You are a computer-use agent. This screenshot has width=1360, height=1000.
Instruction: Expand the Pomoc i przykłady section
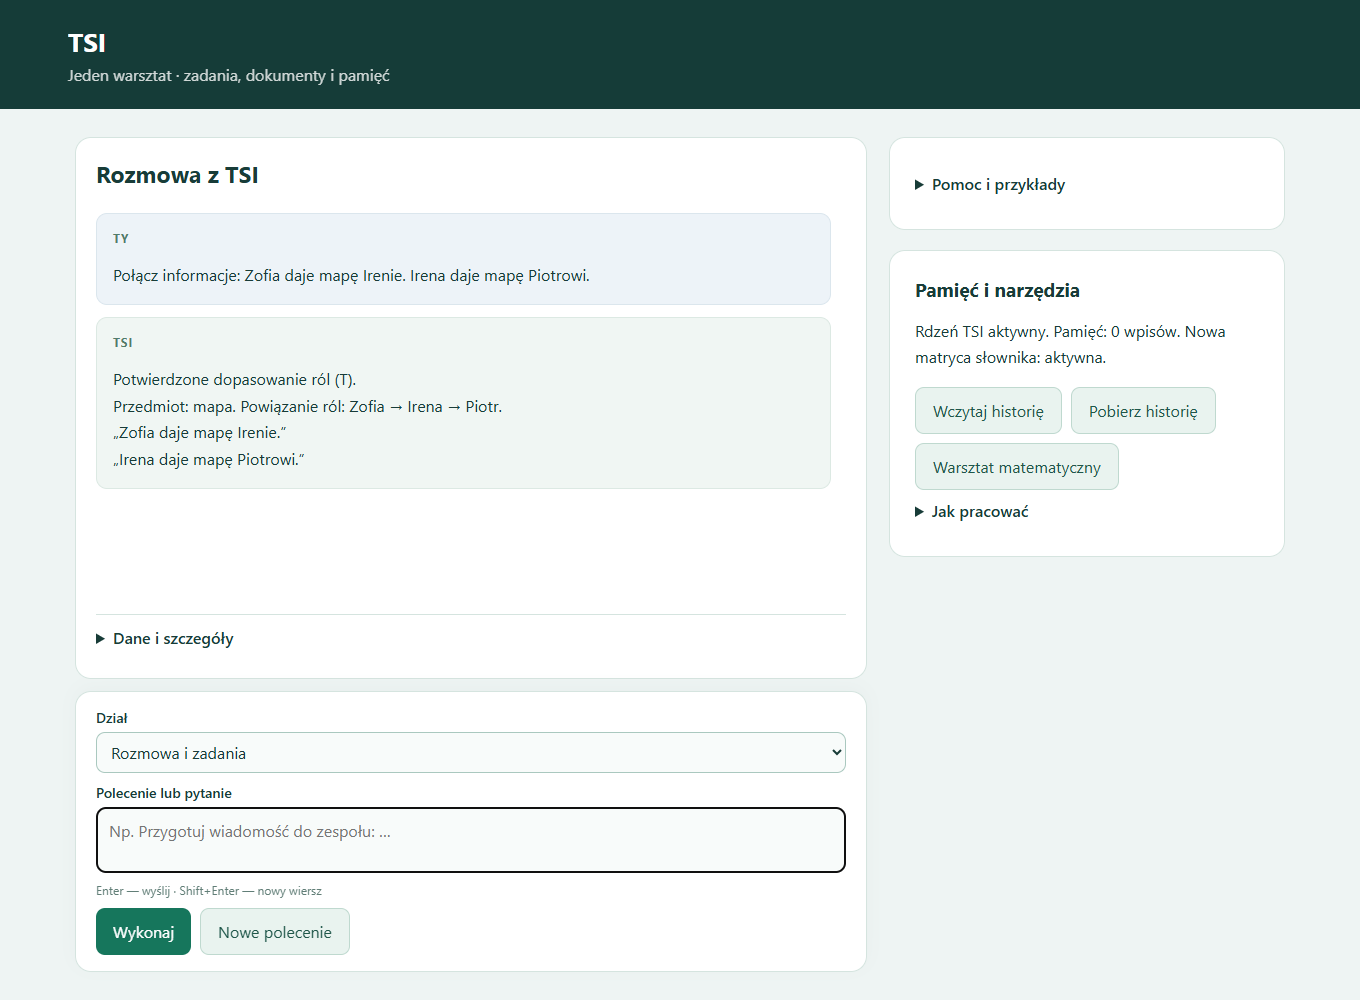(x=990, y=184)
